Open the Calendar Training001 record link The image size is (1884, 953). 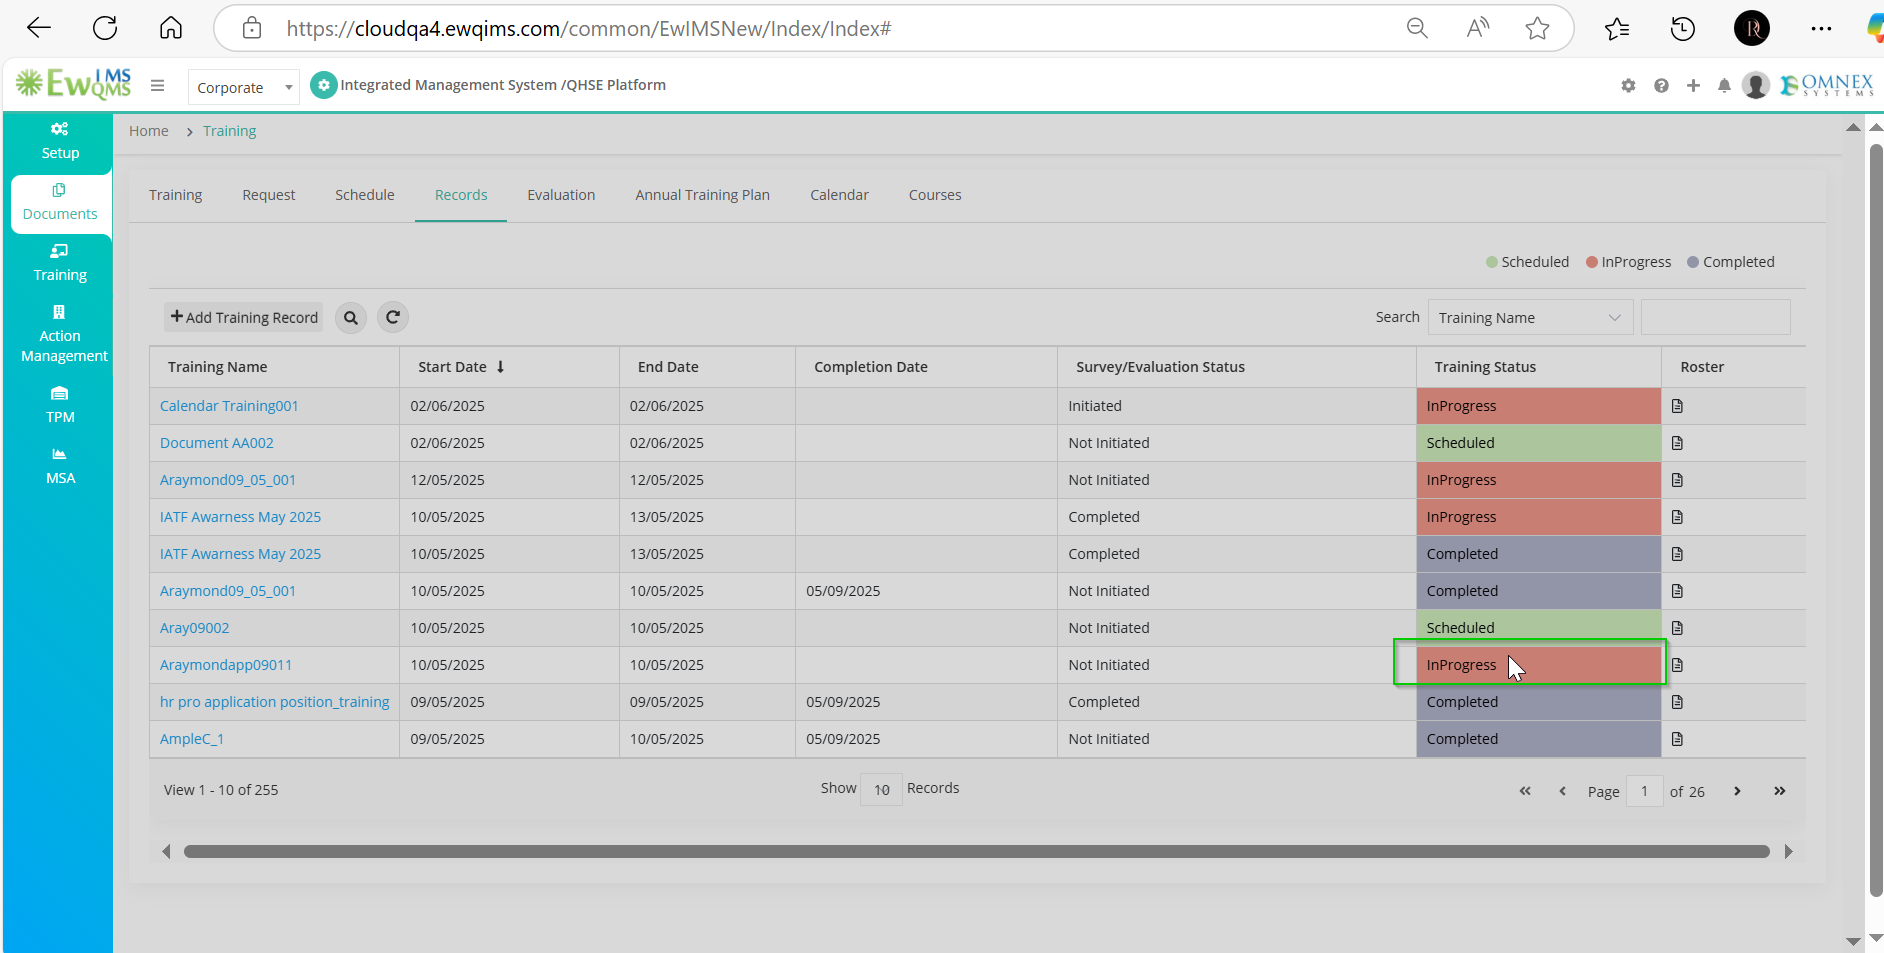click(229, 406)
